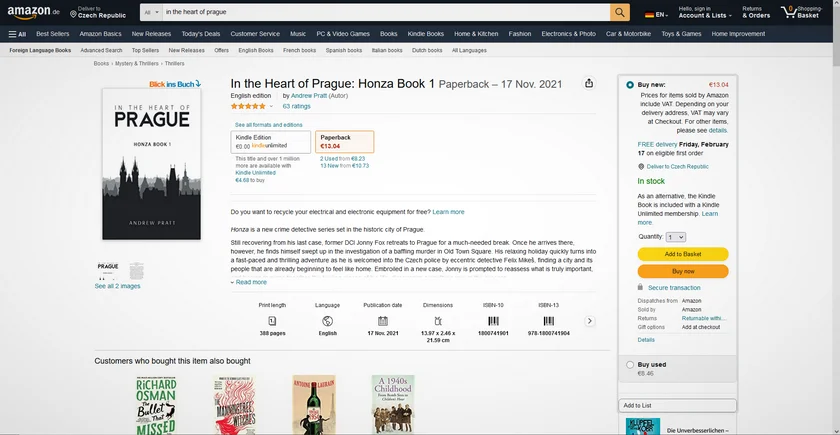840x435 pixels.
Task: Click the Add to Basket button
Action: [x=682, y=254]
